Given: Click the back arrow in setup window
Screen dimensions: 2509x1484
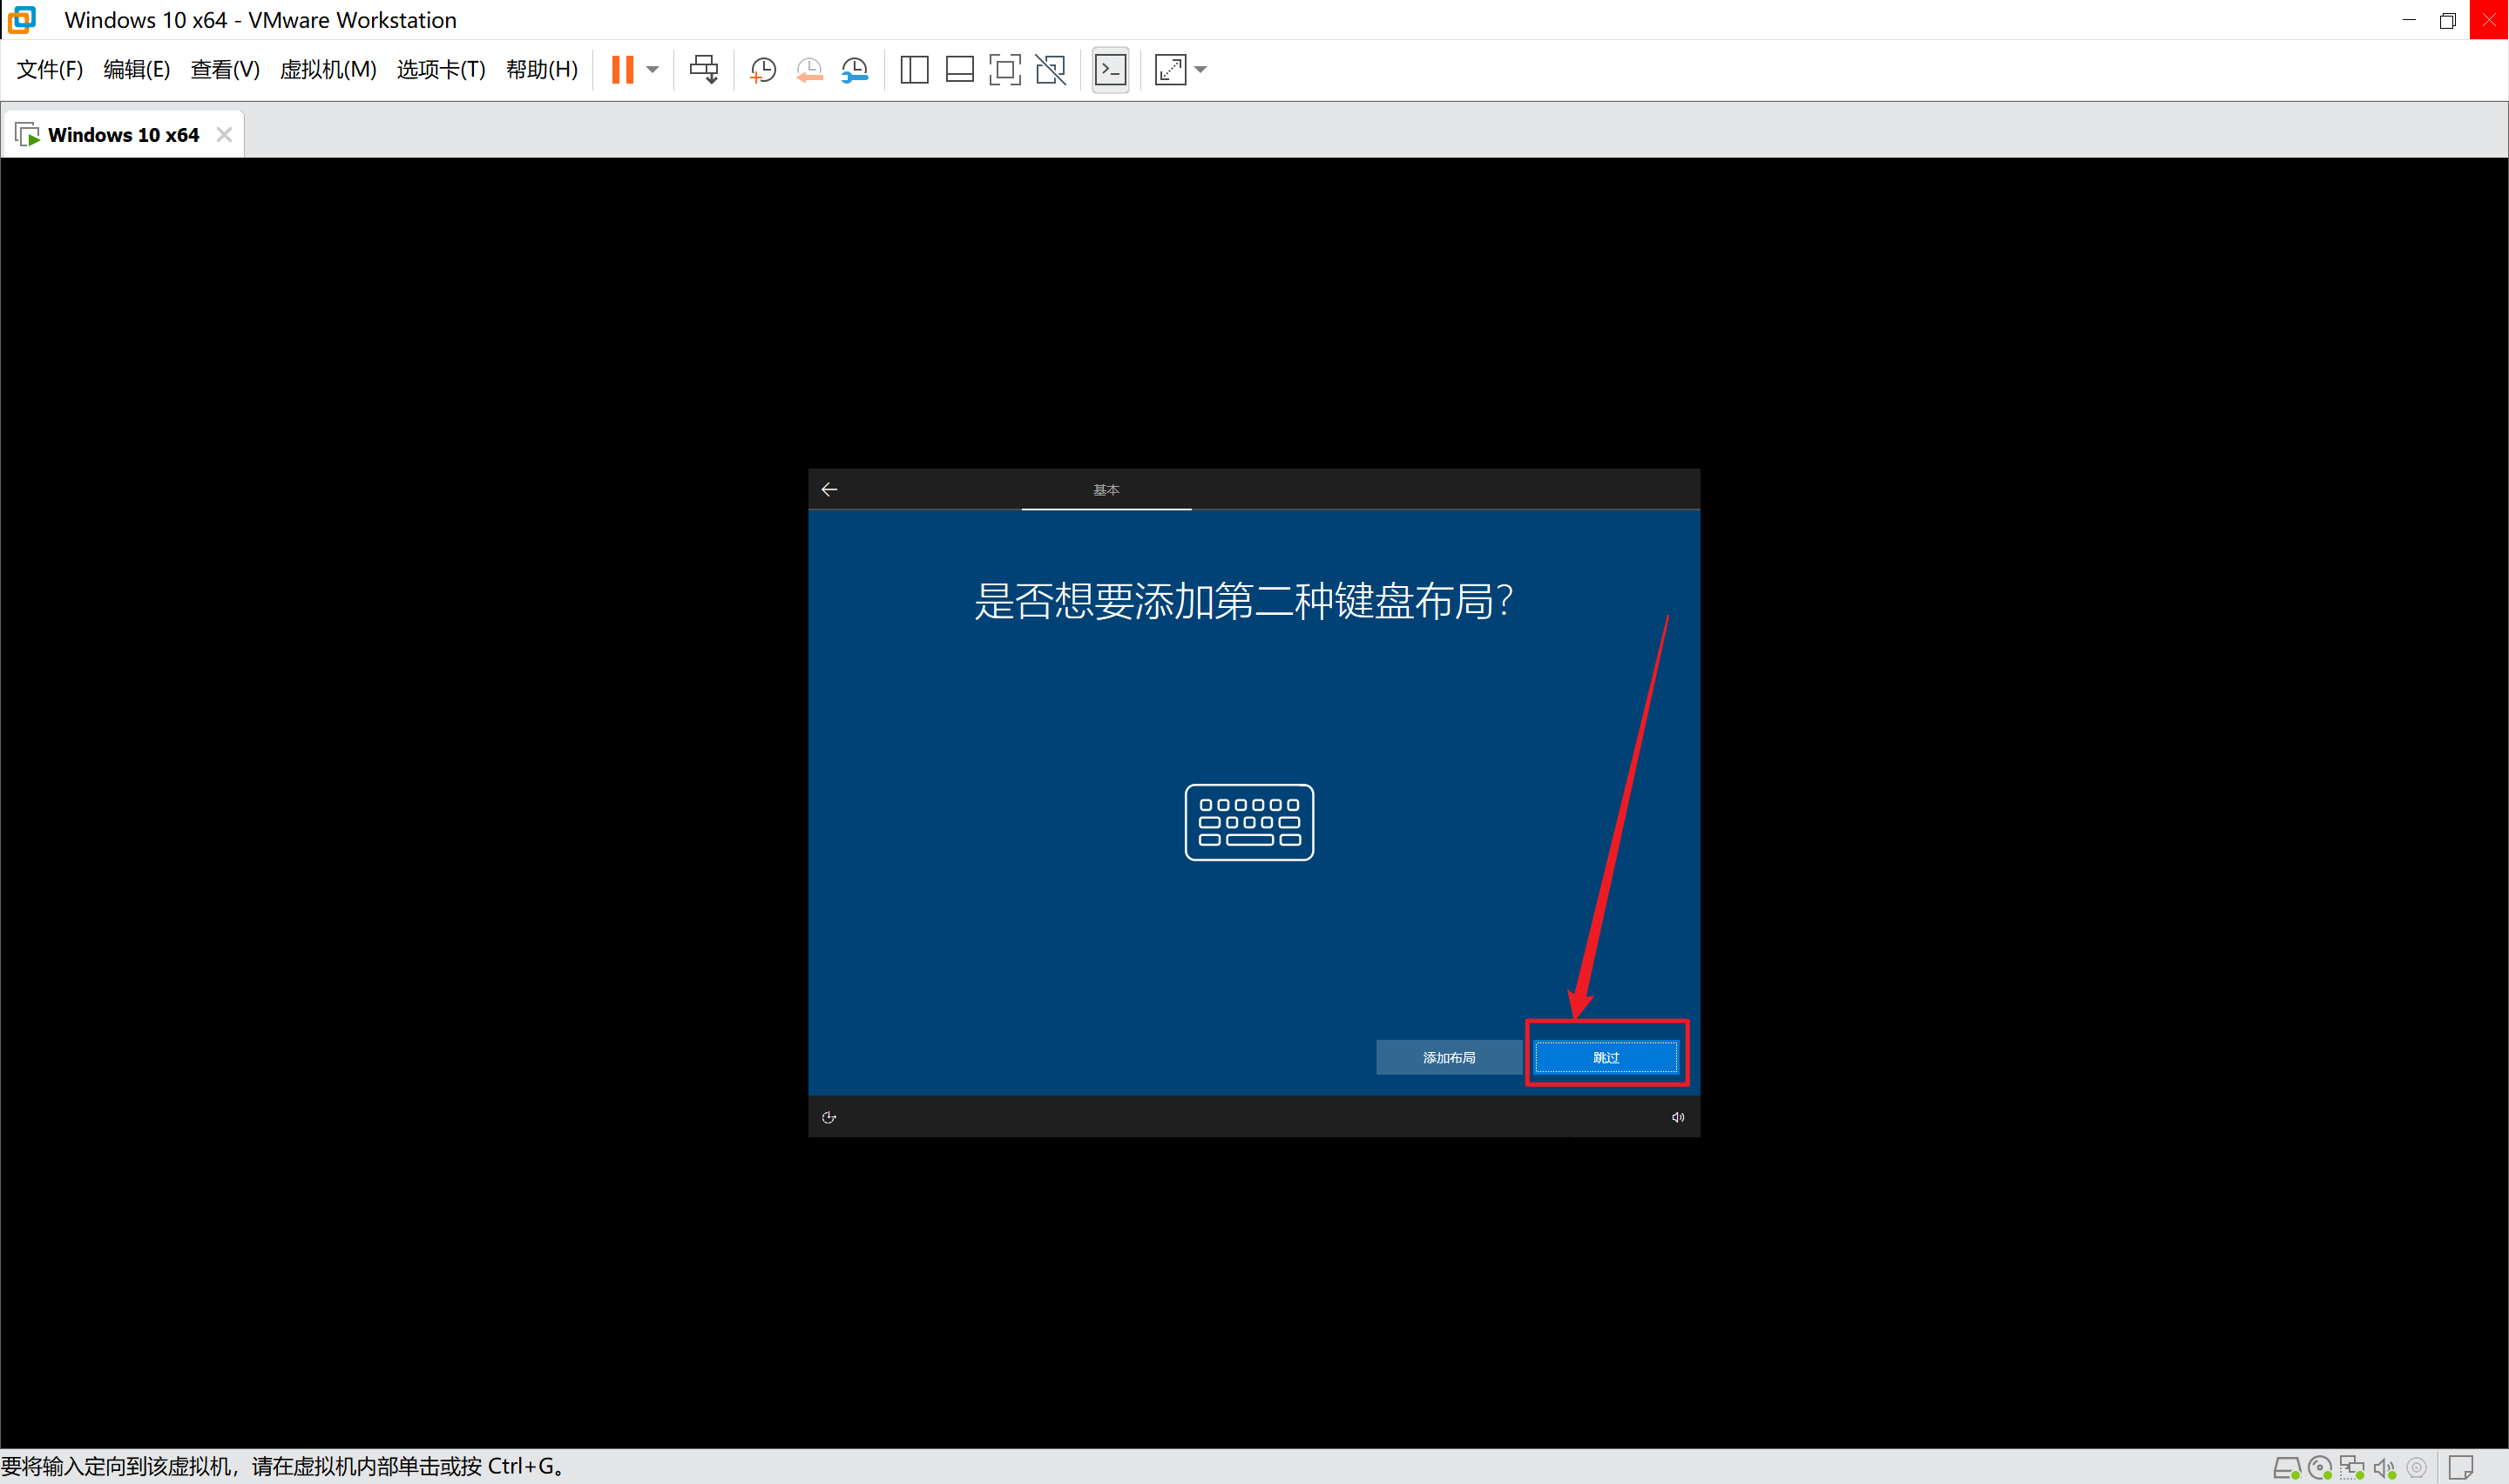Looking at the screenshot, I should [829, 489].
